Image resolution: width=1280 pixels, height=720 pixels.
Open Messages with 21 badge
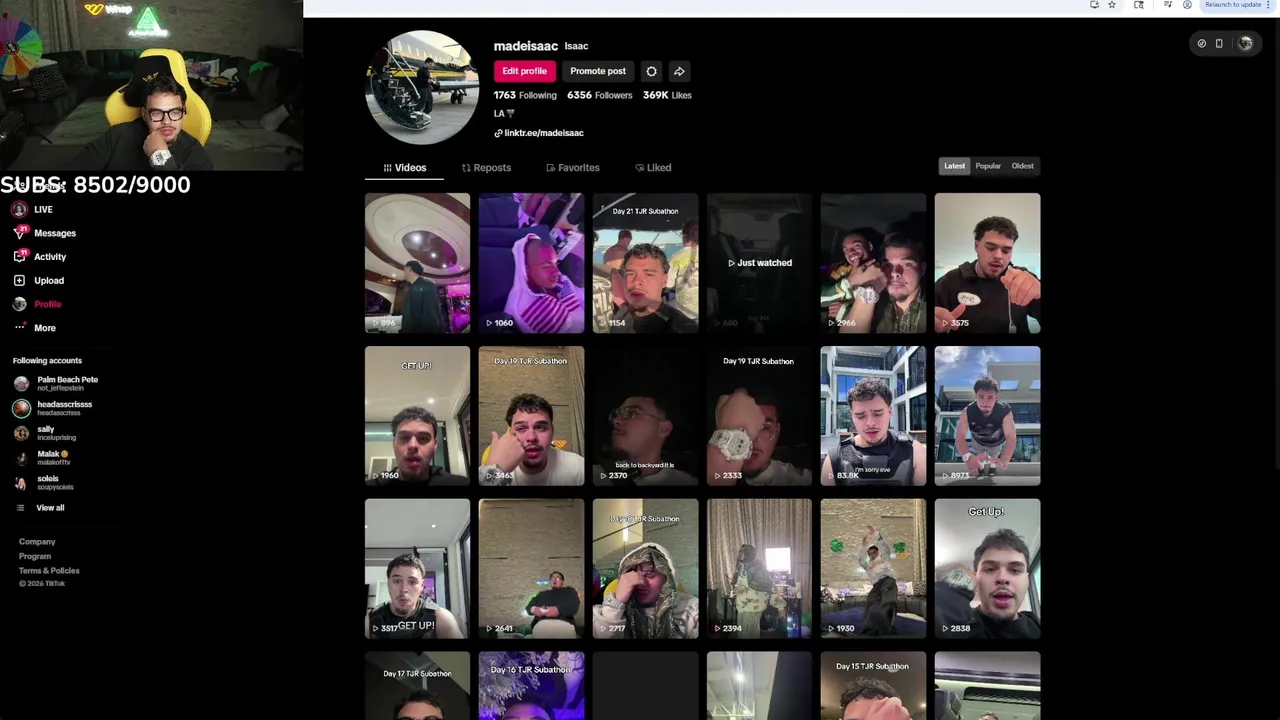click(45, 233)
